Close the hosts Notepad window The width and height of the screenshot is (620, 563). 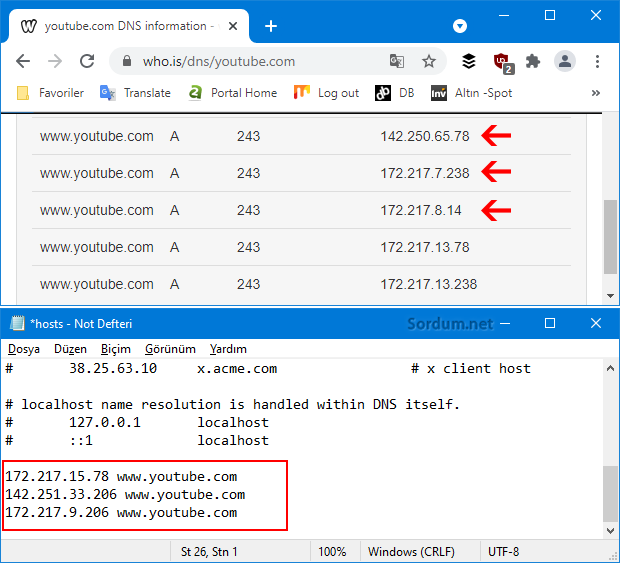pos(595,323)
